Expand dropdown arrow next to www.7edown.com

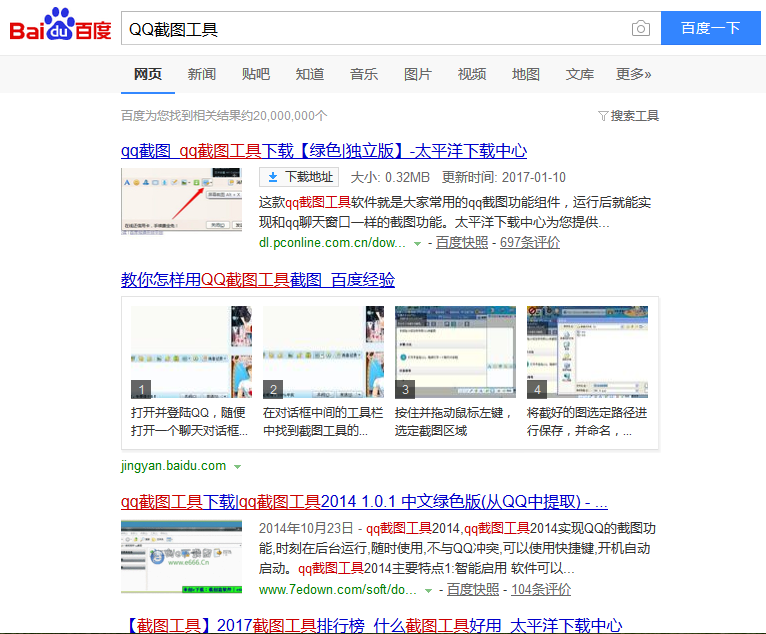(428, 591)
